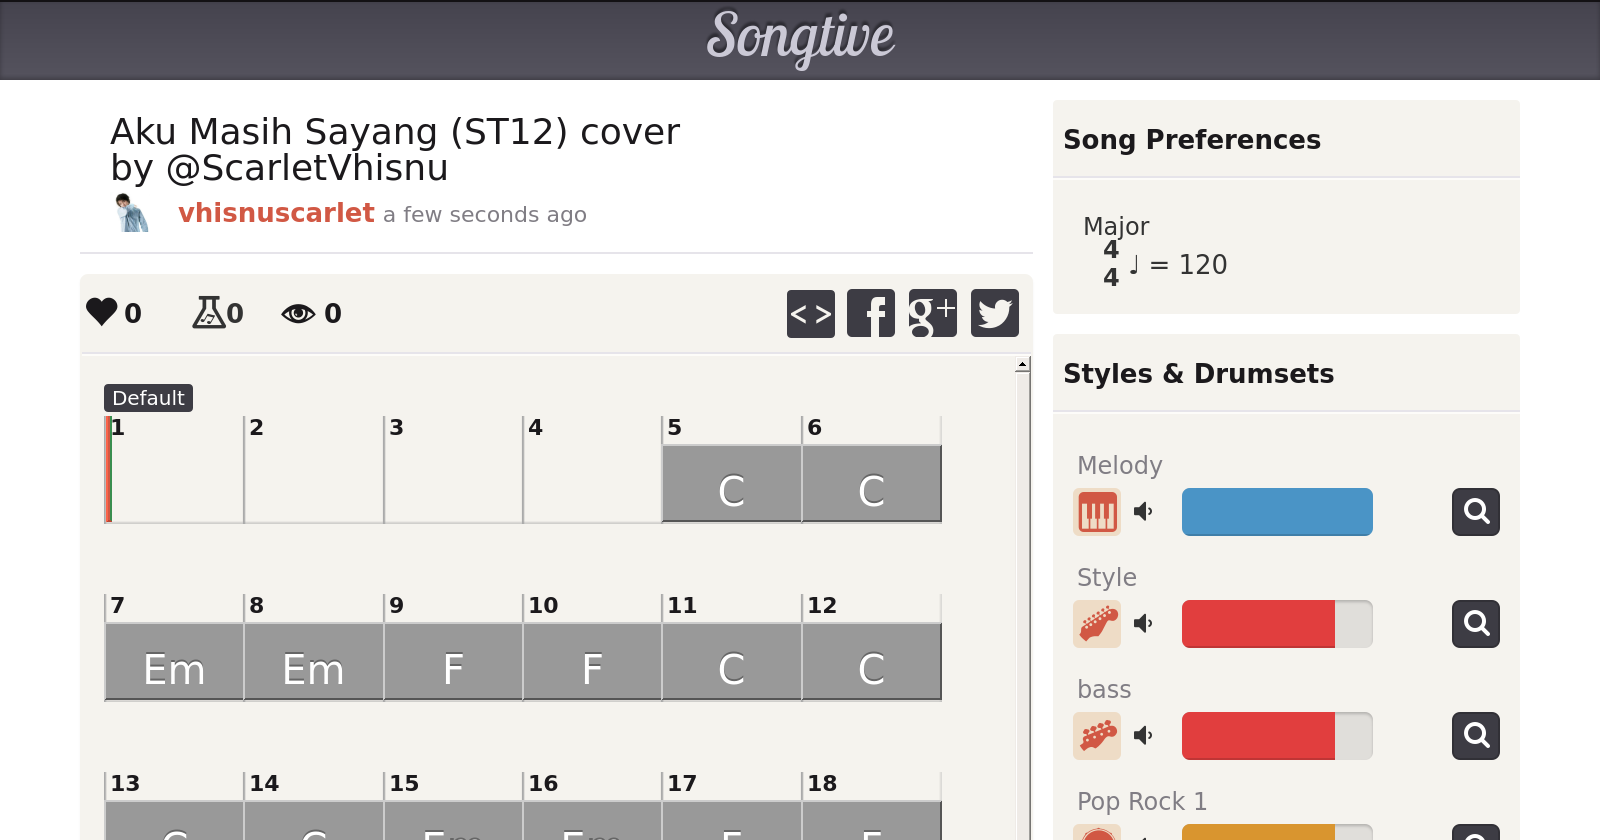Viewport: 1600px width, 840px height.
Task: Share song on Twitter
Action: [x=995, y=314]
